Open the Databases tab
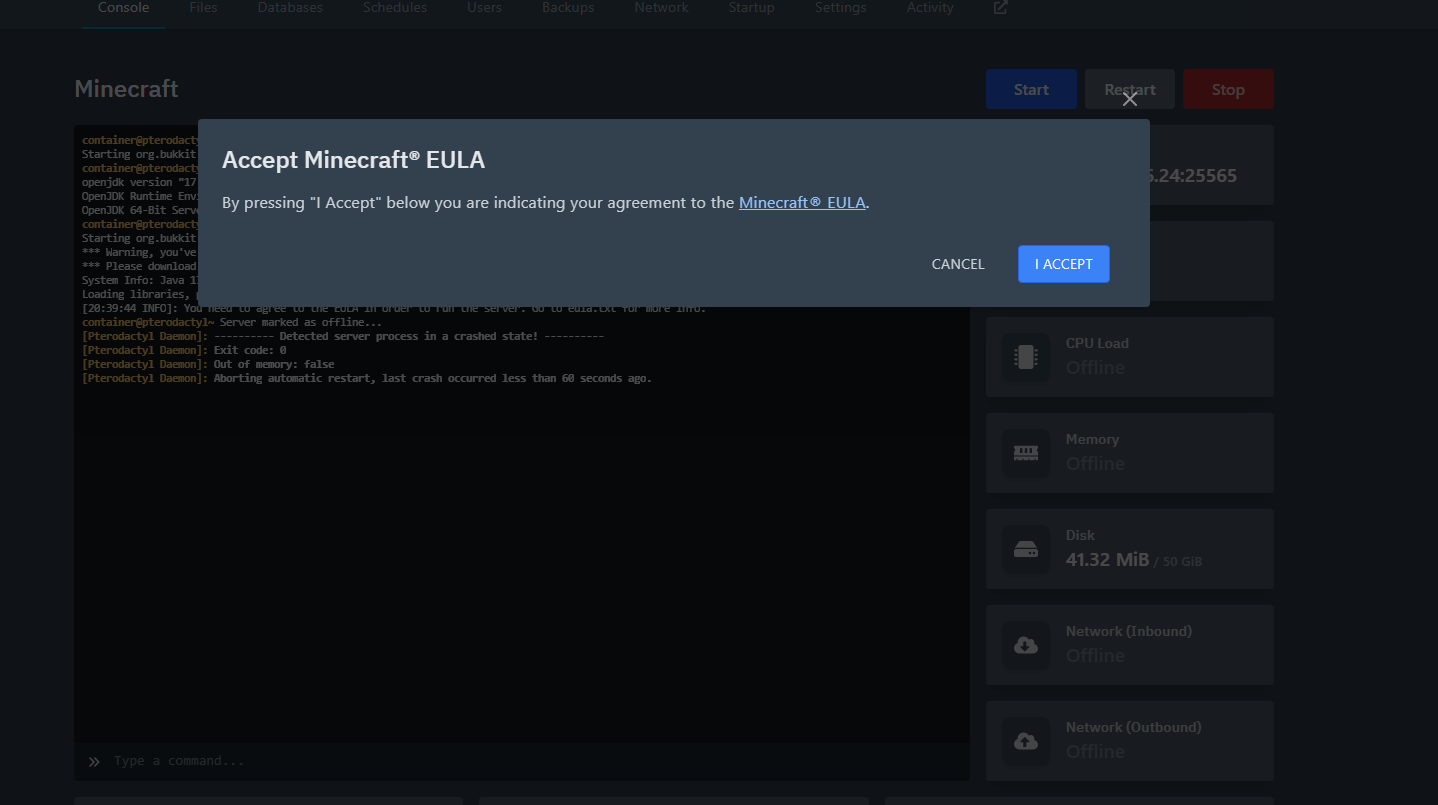This screenshot has height=805, width=1438. pos(290,8)
